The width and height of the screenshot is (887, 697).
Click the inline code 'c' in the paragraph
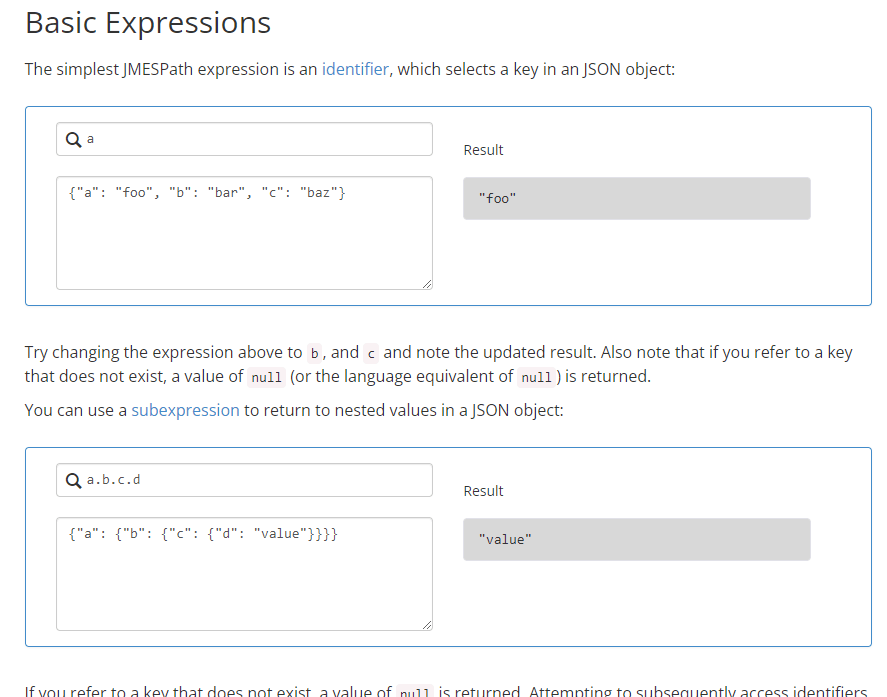(371, 354)
